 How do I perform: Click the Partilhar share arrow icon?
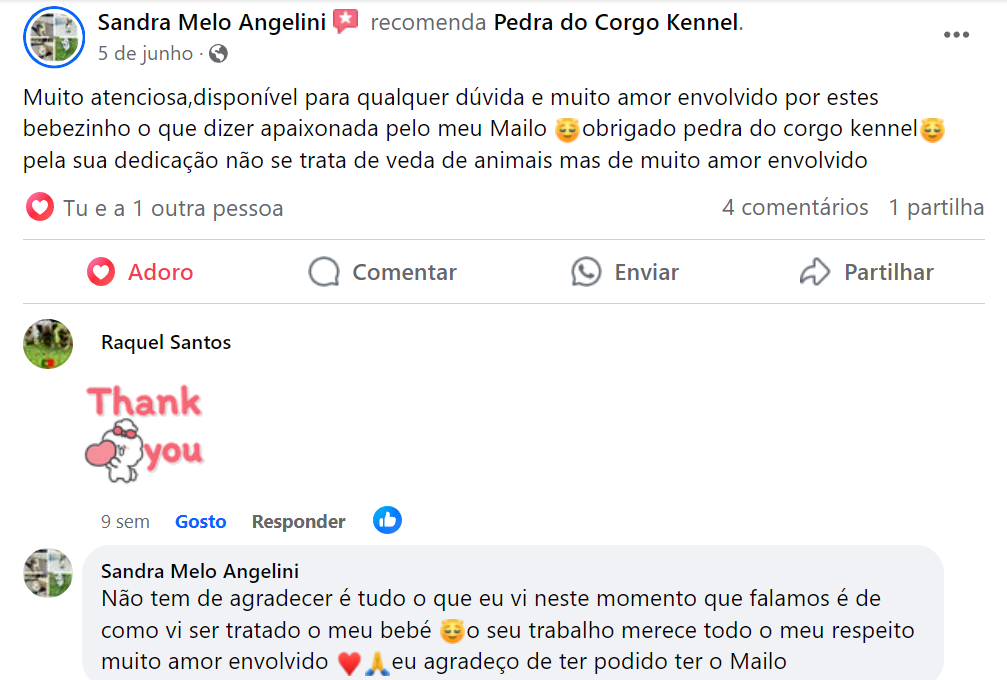coord(815,272)
